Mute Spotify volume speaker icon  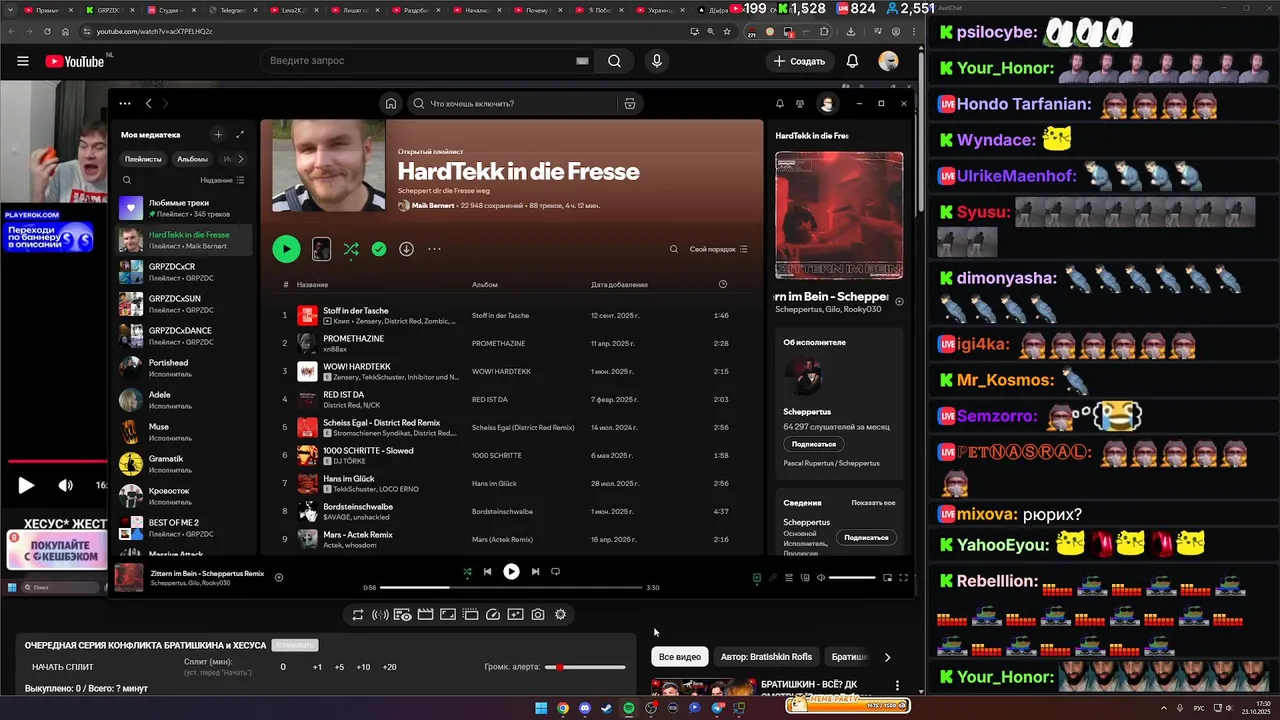pos(821,577)
